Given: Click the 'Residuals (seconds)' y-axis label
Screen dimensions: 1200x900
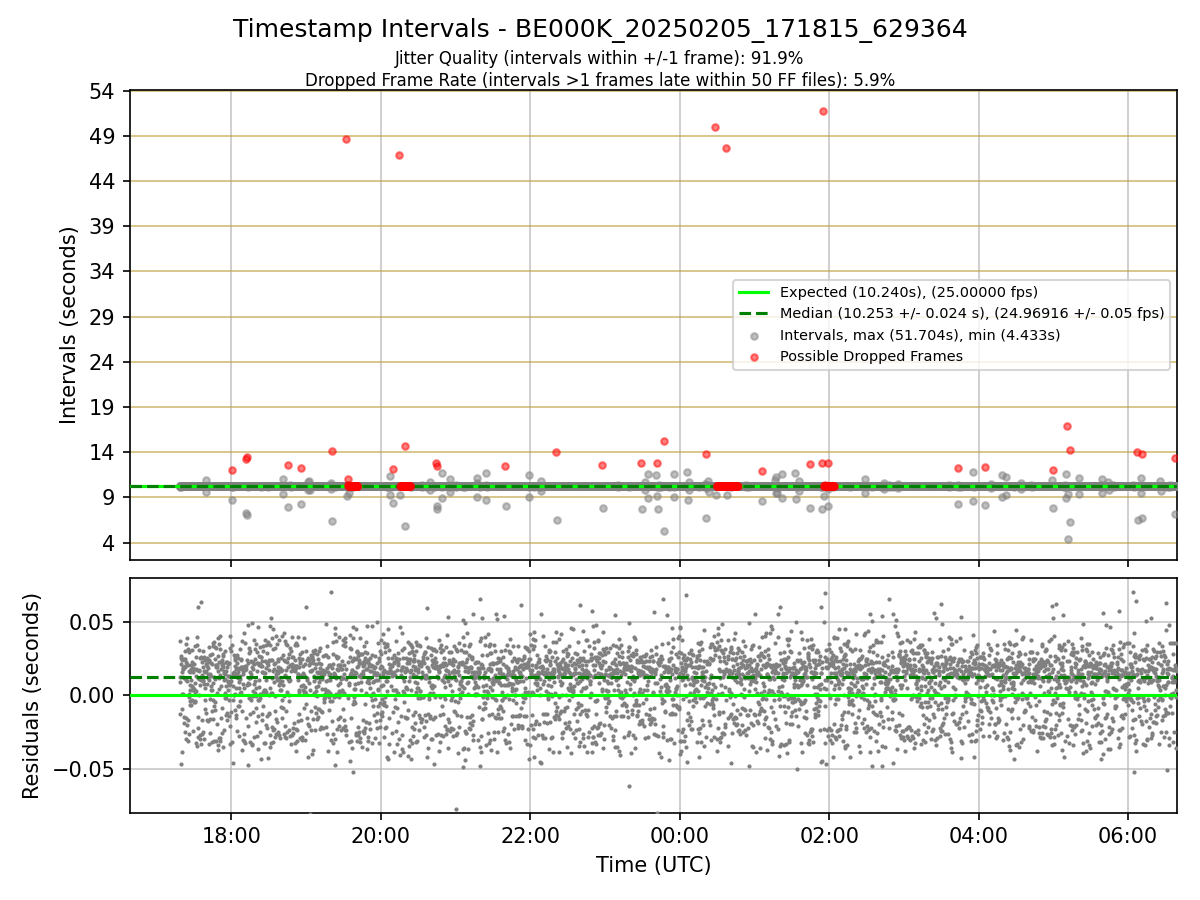Looking at the screenshot, I should [x=32, y=696].
